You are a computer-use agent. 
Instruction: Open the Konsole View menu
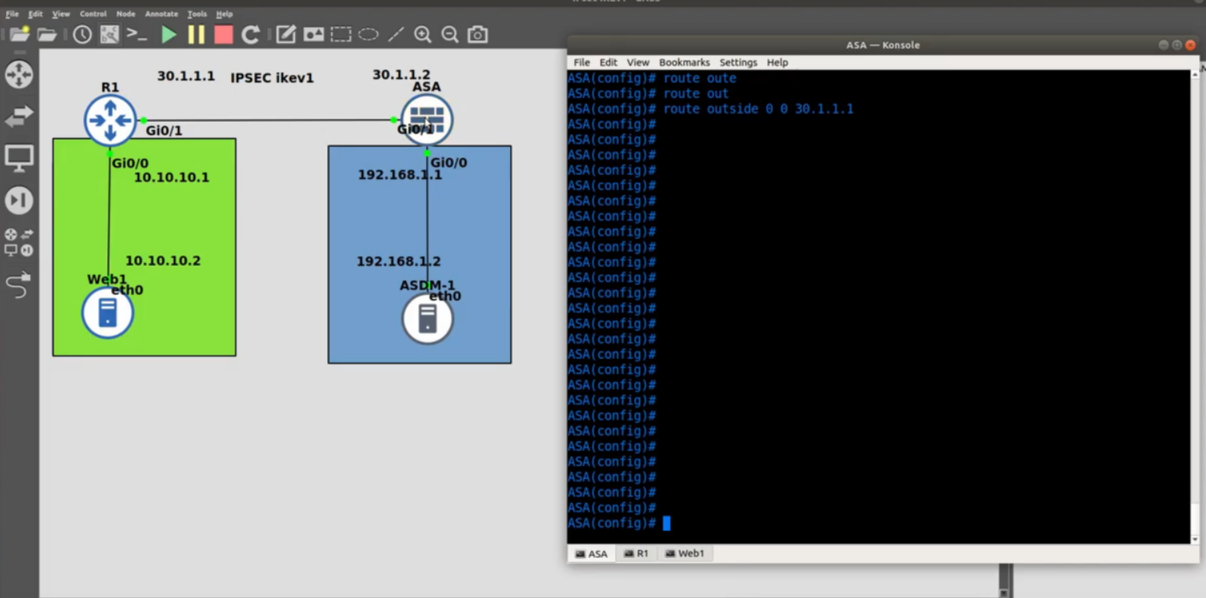(x=638, y=62)
